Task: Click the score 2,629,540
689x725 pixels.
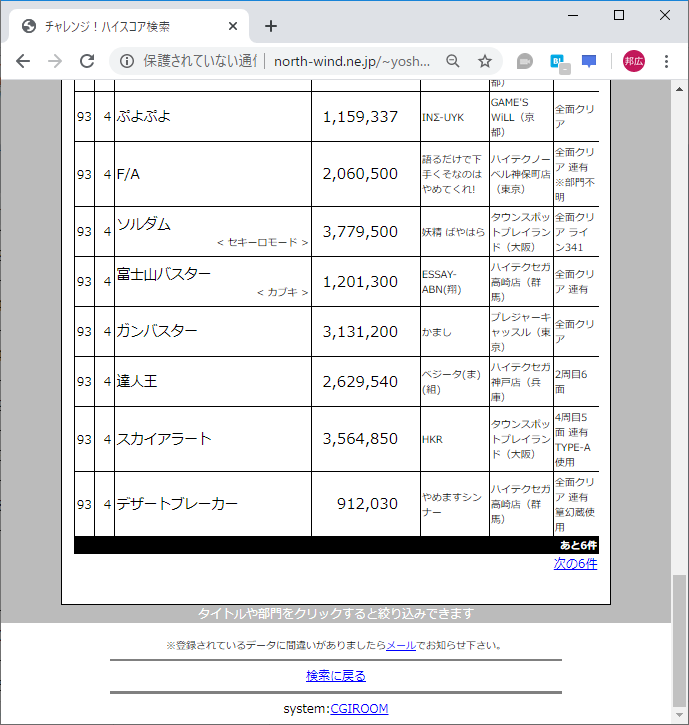Action: point(360,381)
